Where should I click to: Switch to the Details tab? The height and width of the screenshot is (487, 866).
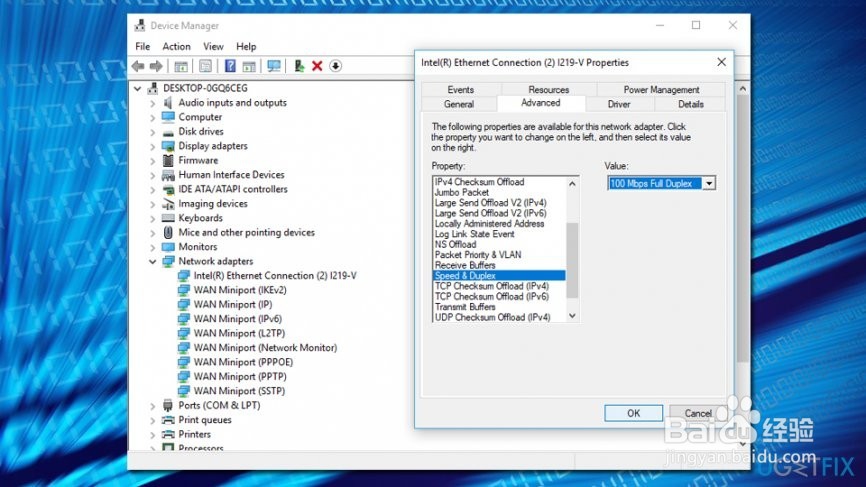(690, 104)
